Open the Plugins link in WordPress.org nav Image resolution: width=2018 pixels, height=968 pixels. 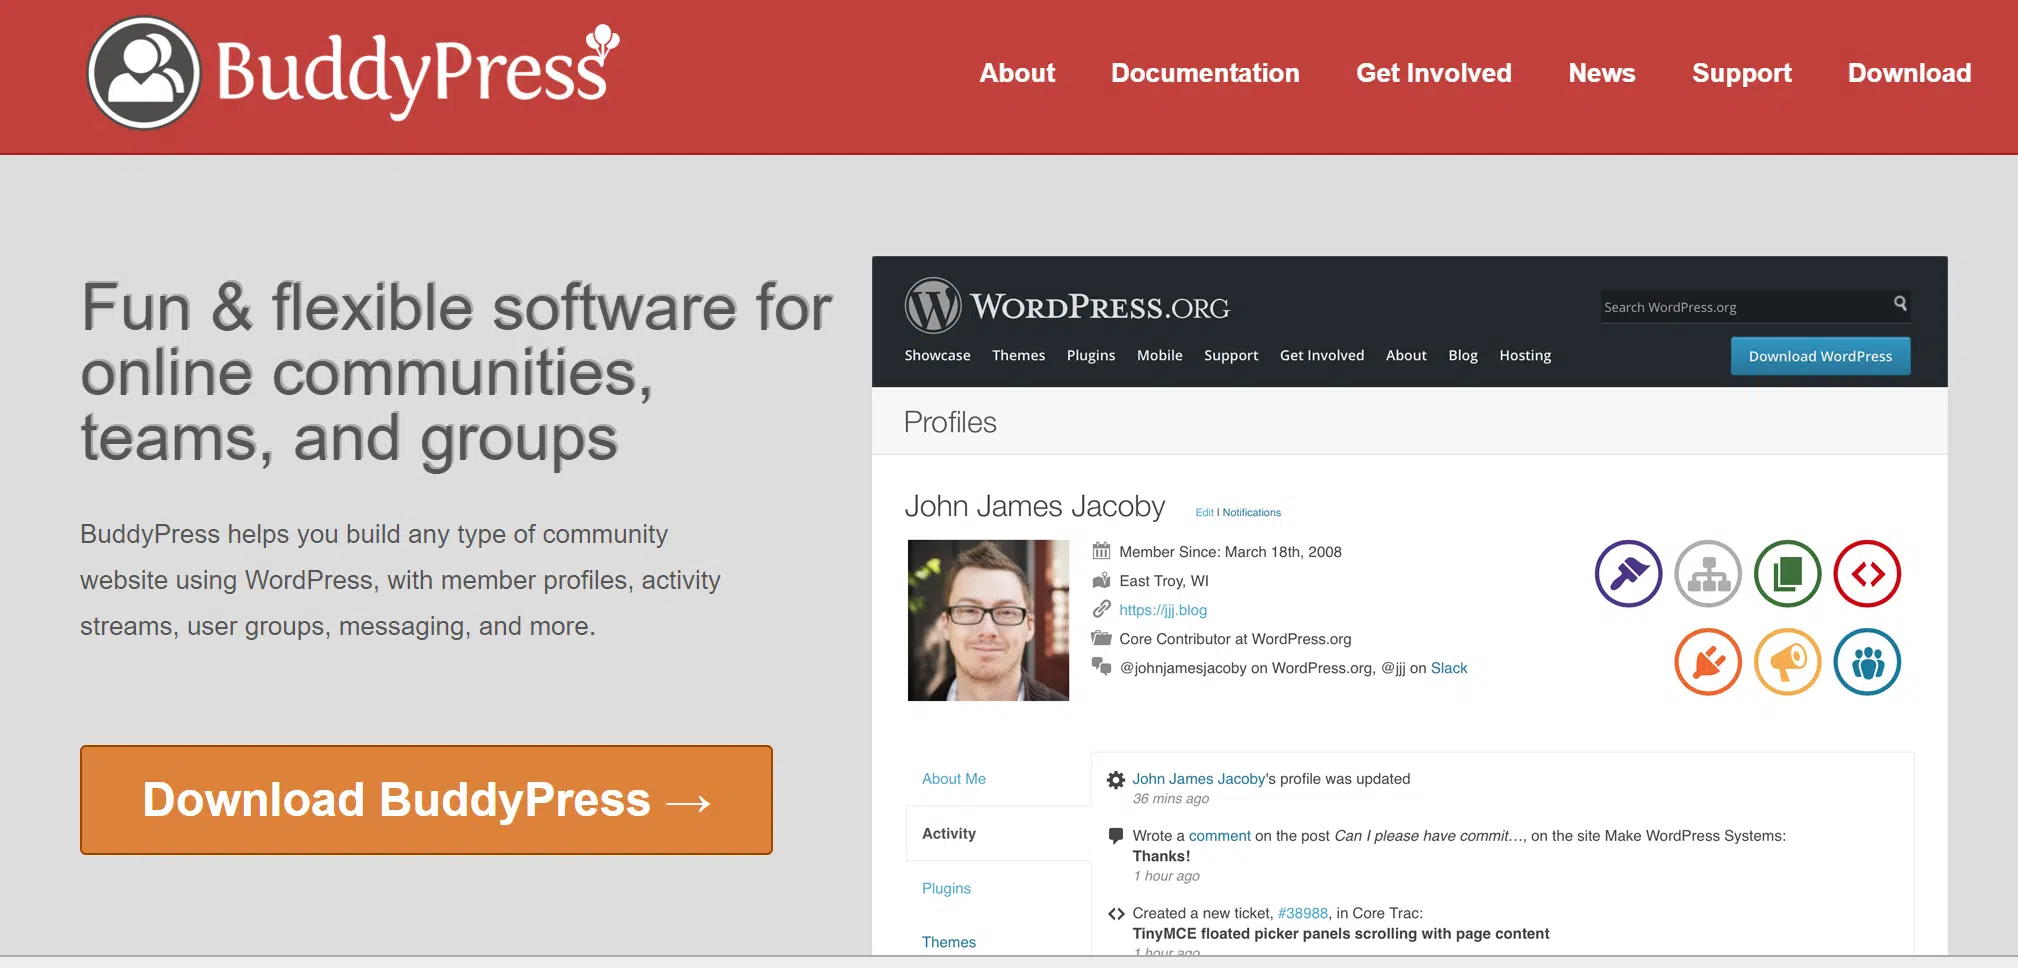tap(1090, 356)
